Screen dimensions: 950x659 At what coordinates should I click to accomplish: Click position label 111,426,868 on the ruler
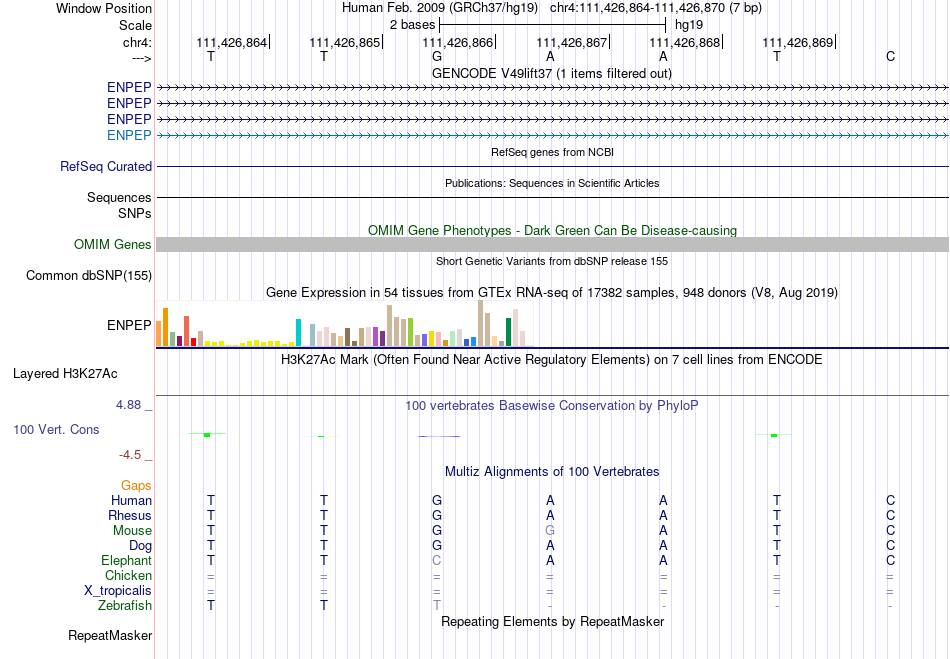point(685,42)
